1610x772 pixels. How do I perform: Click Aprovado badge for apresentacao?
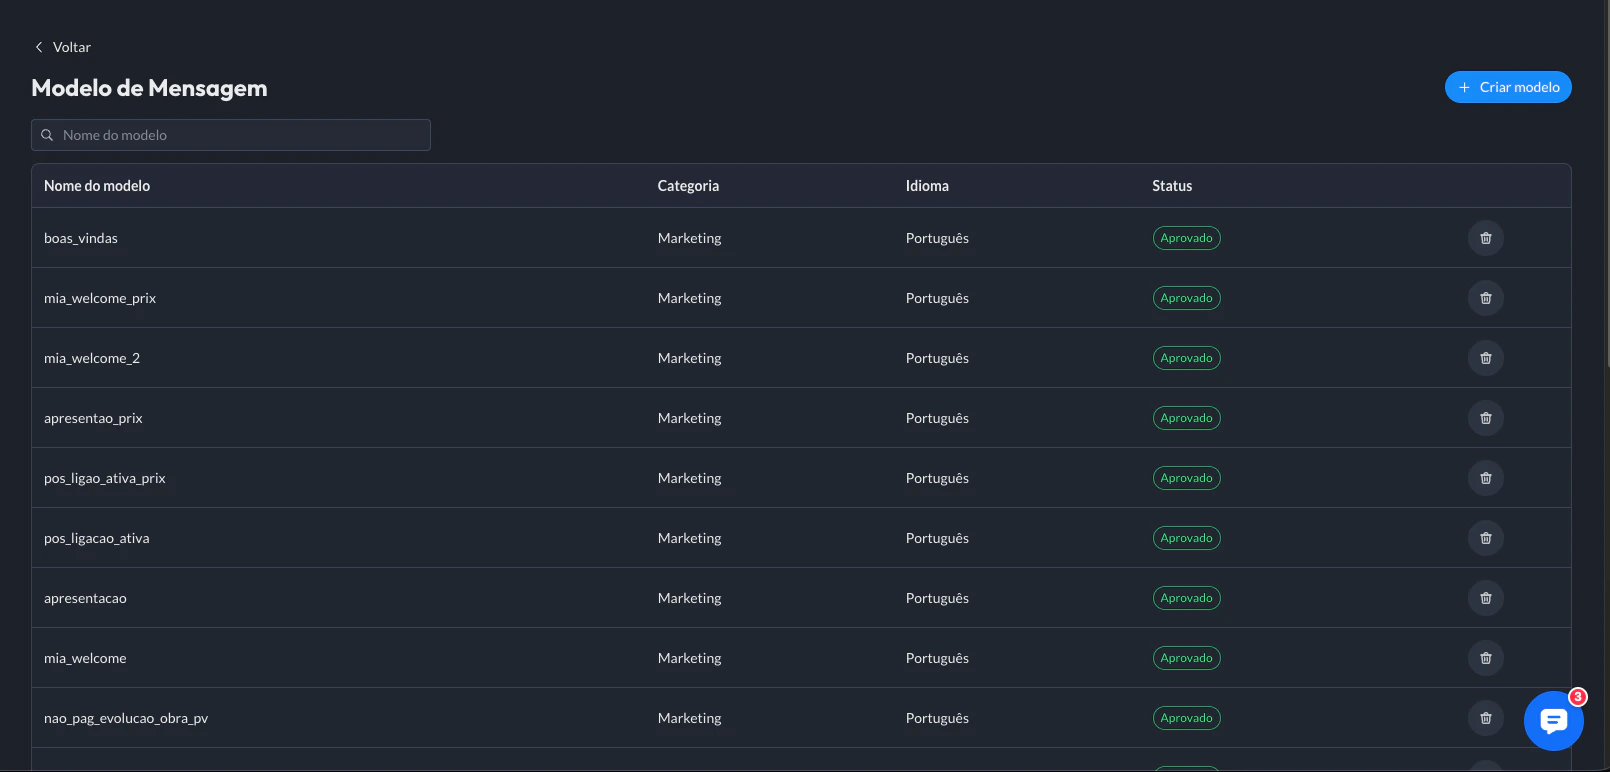click(1186, 598)
